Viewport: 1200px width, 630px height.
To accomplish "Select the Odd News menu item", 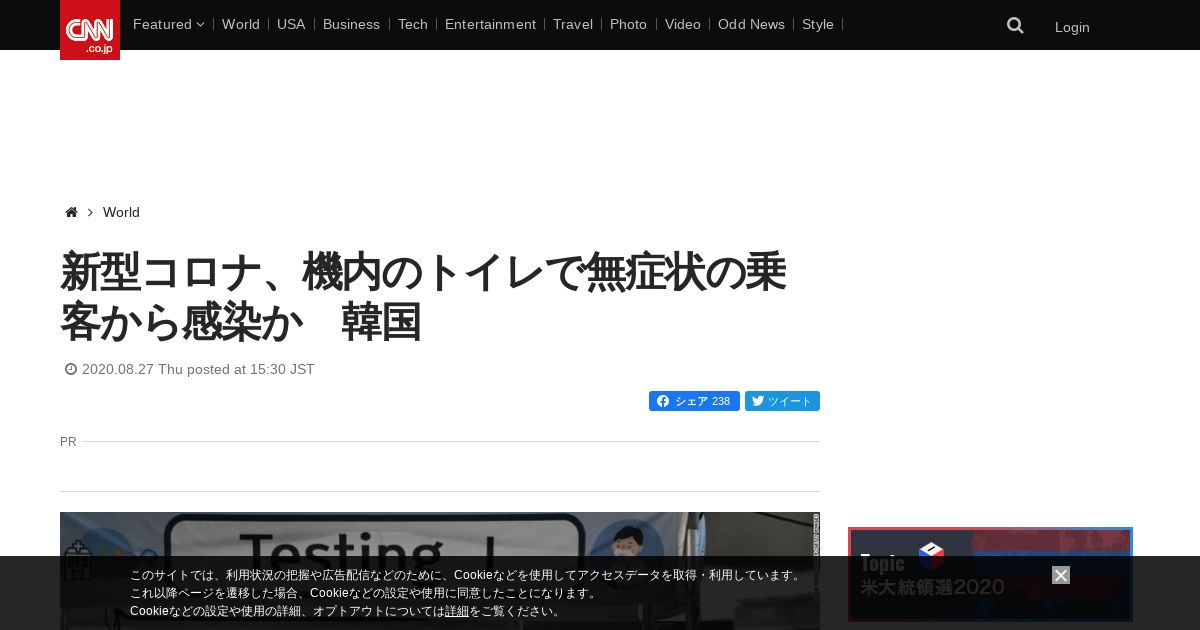I will click(751, 24).
